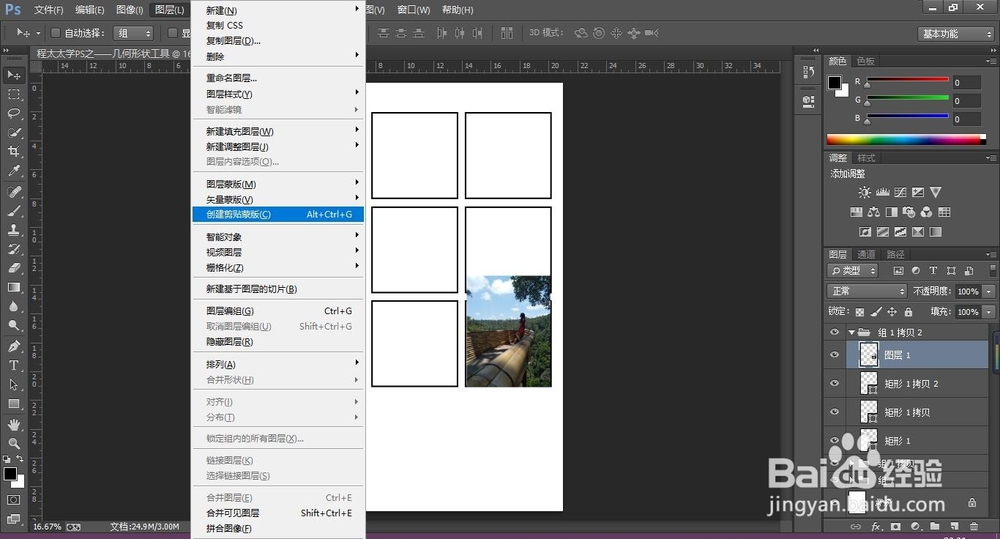Select the Move tool in toolbox
This screenshot has height=539, width=1000.
coord(13,75)
